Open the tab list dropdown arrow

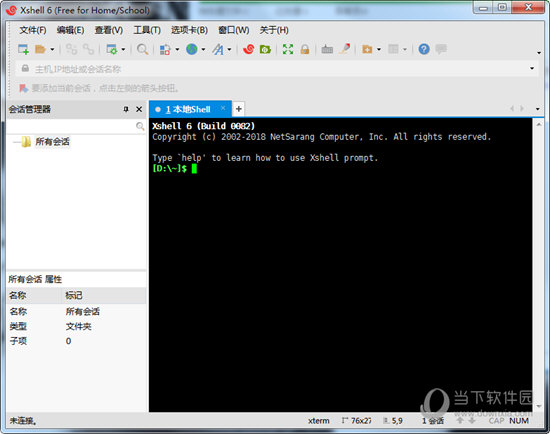pos(538,109)
